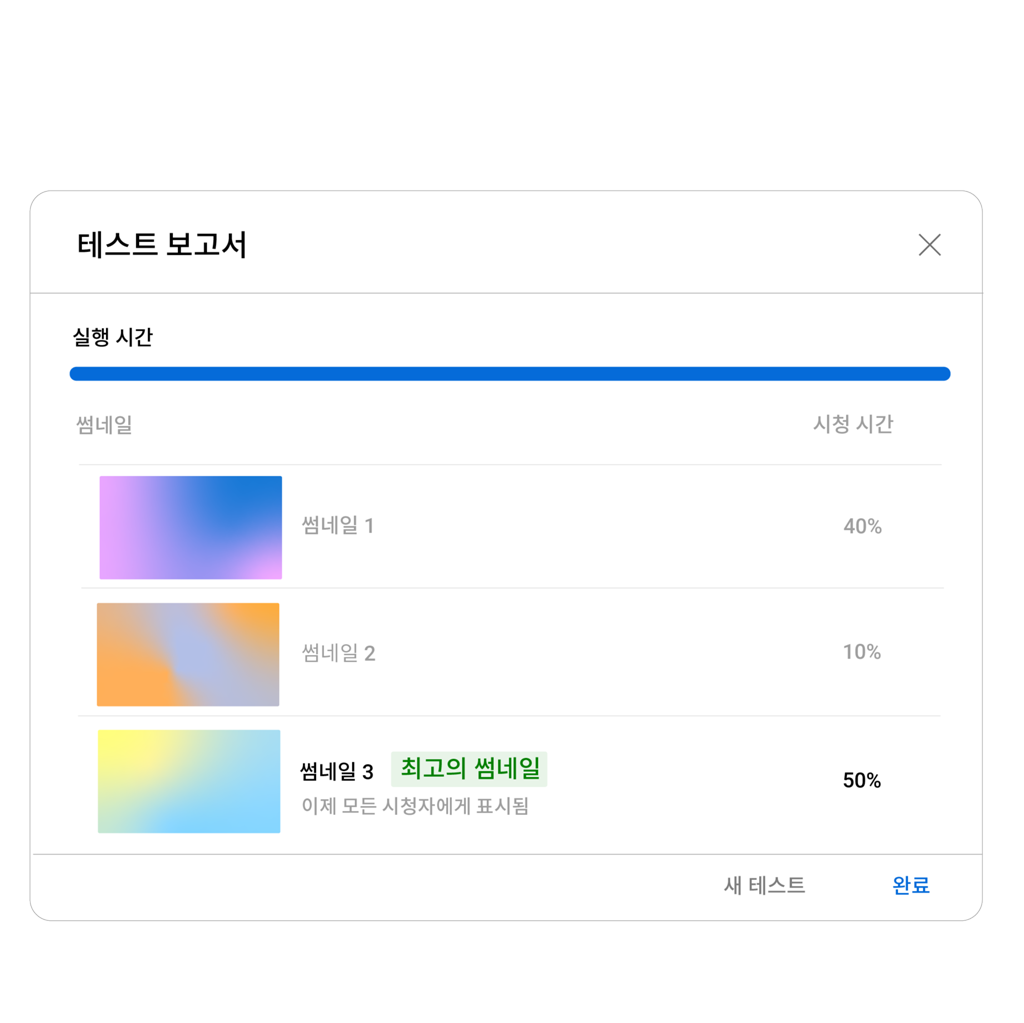Click the 테스트 보고서 dialog title
Image resolution: width=1024 pixels, height=1023 pixels.
pyautogui.click(x=160, y=242)
